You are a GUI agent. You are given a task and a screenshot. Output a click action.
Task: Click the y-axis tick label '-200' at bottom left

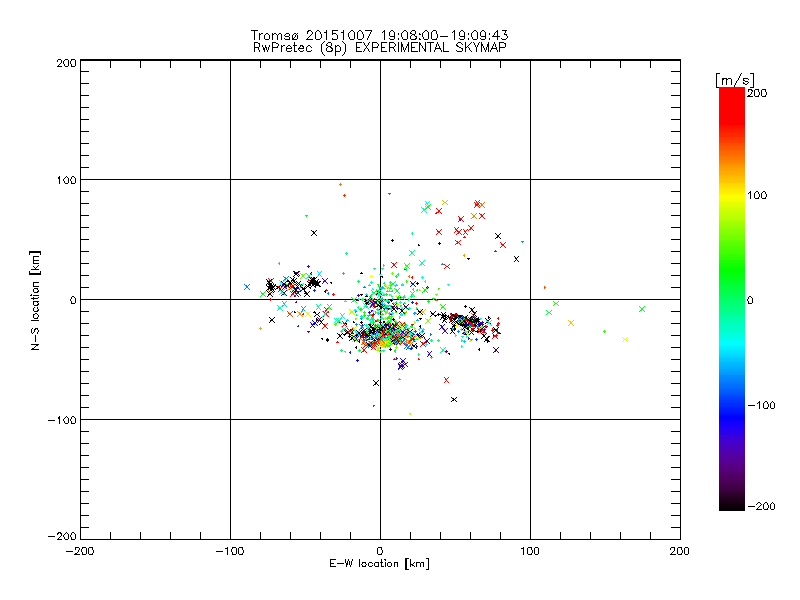[62, 536]
